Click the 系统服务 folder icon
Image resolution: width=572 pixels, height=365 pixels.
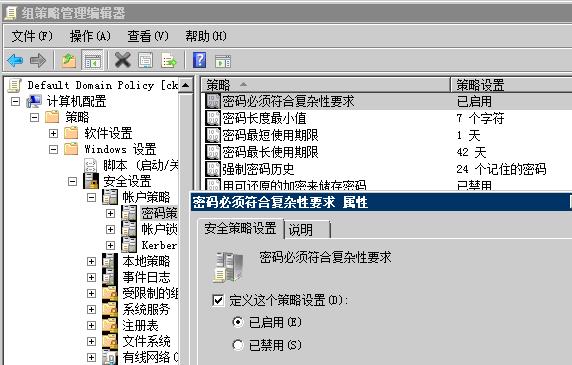110,309
